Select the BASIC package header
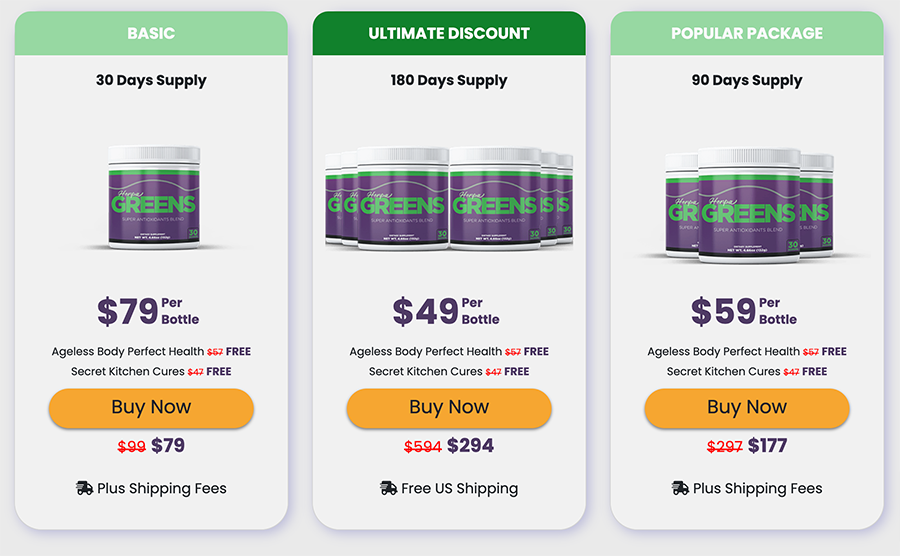The width and height of the screenshot is (900, 556). (x=151, y=33)
